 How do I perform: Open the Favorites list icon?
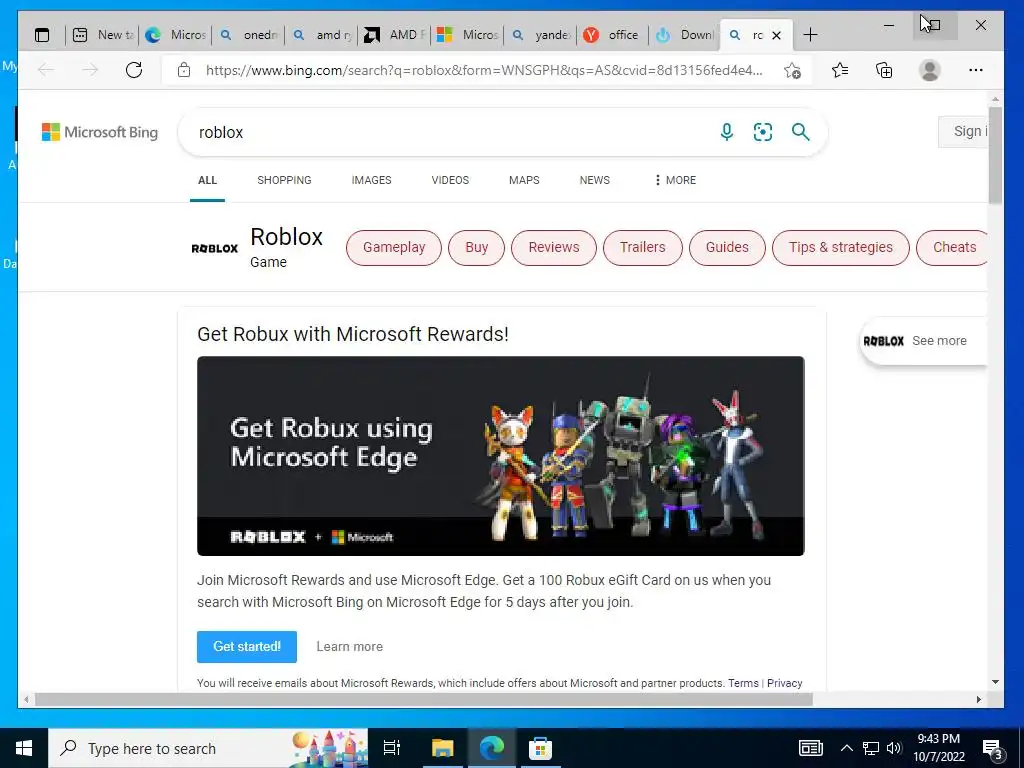(x=840, y=70)
